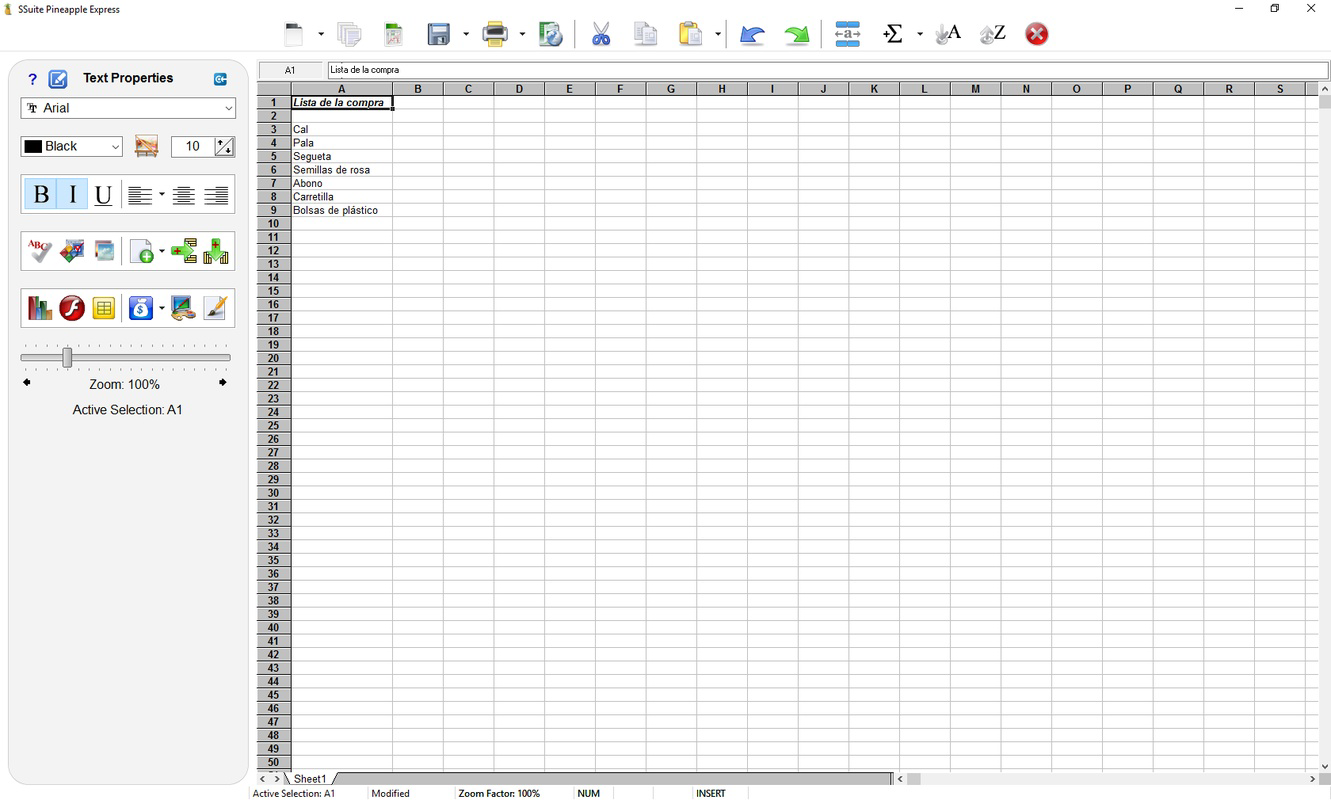Click the cell background color image icon
Screen dimensions: 1331x800
coord(146,147)
